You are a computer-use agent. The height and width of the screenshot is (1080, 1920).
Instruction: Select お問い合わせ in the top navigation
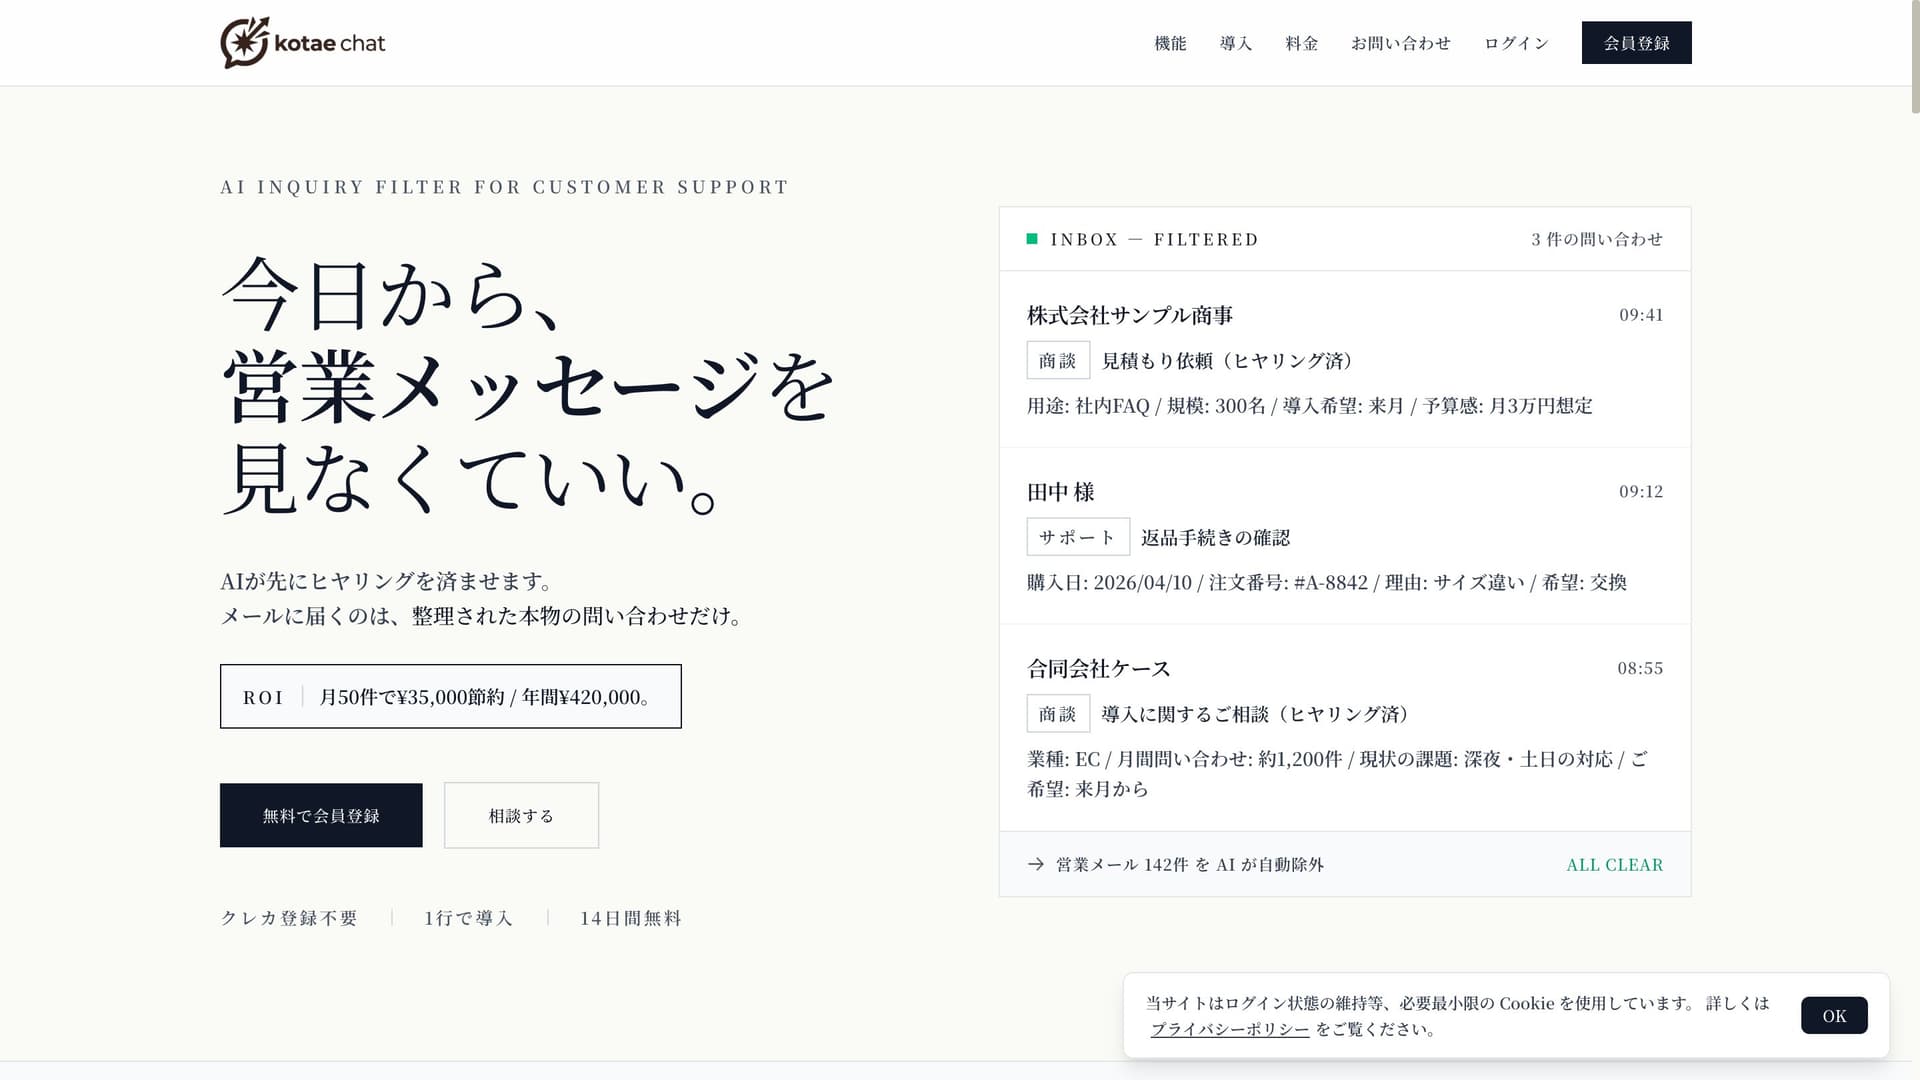pyautogui.click(x=1400, y=43)
